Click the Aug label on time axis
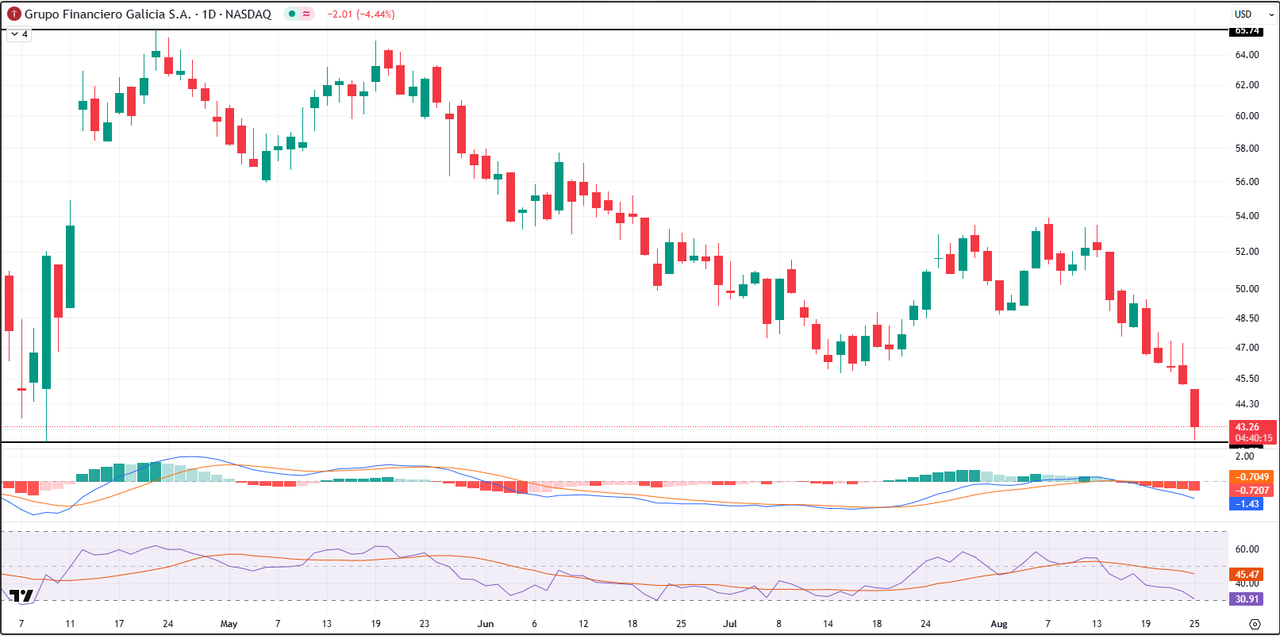 (x=999, y=622)
